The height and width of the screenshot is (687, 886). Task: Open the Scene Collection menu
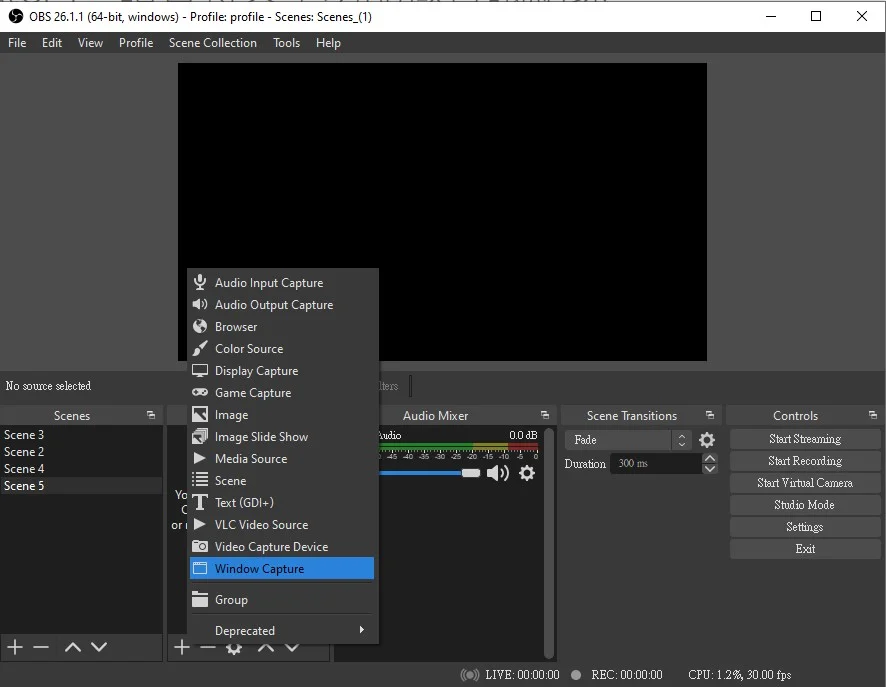coord(212,43)
